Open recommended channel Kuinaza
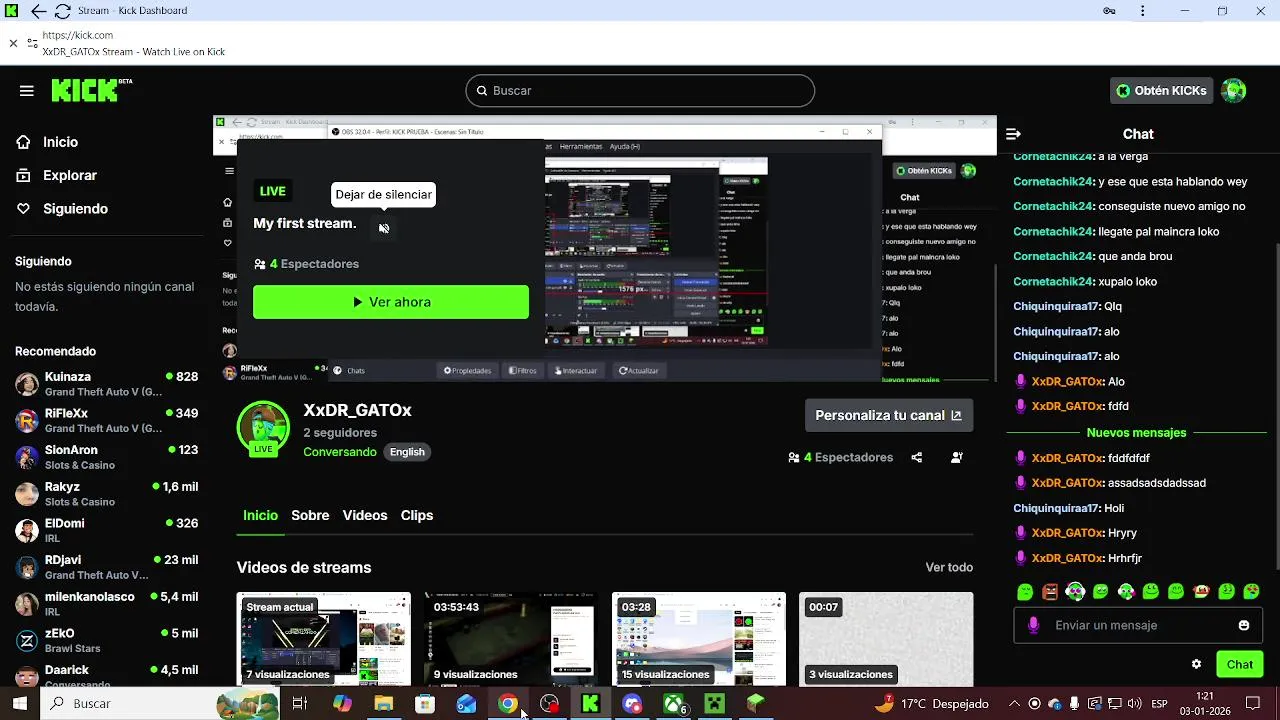 coord(107,383)
